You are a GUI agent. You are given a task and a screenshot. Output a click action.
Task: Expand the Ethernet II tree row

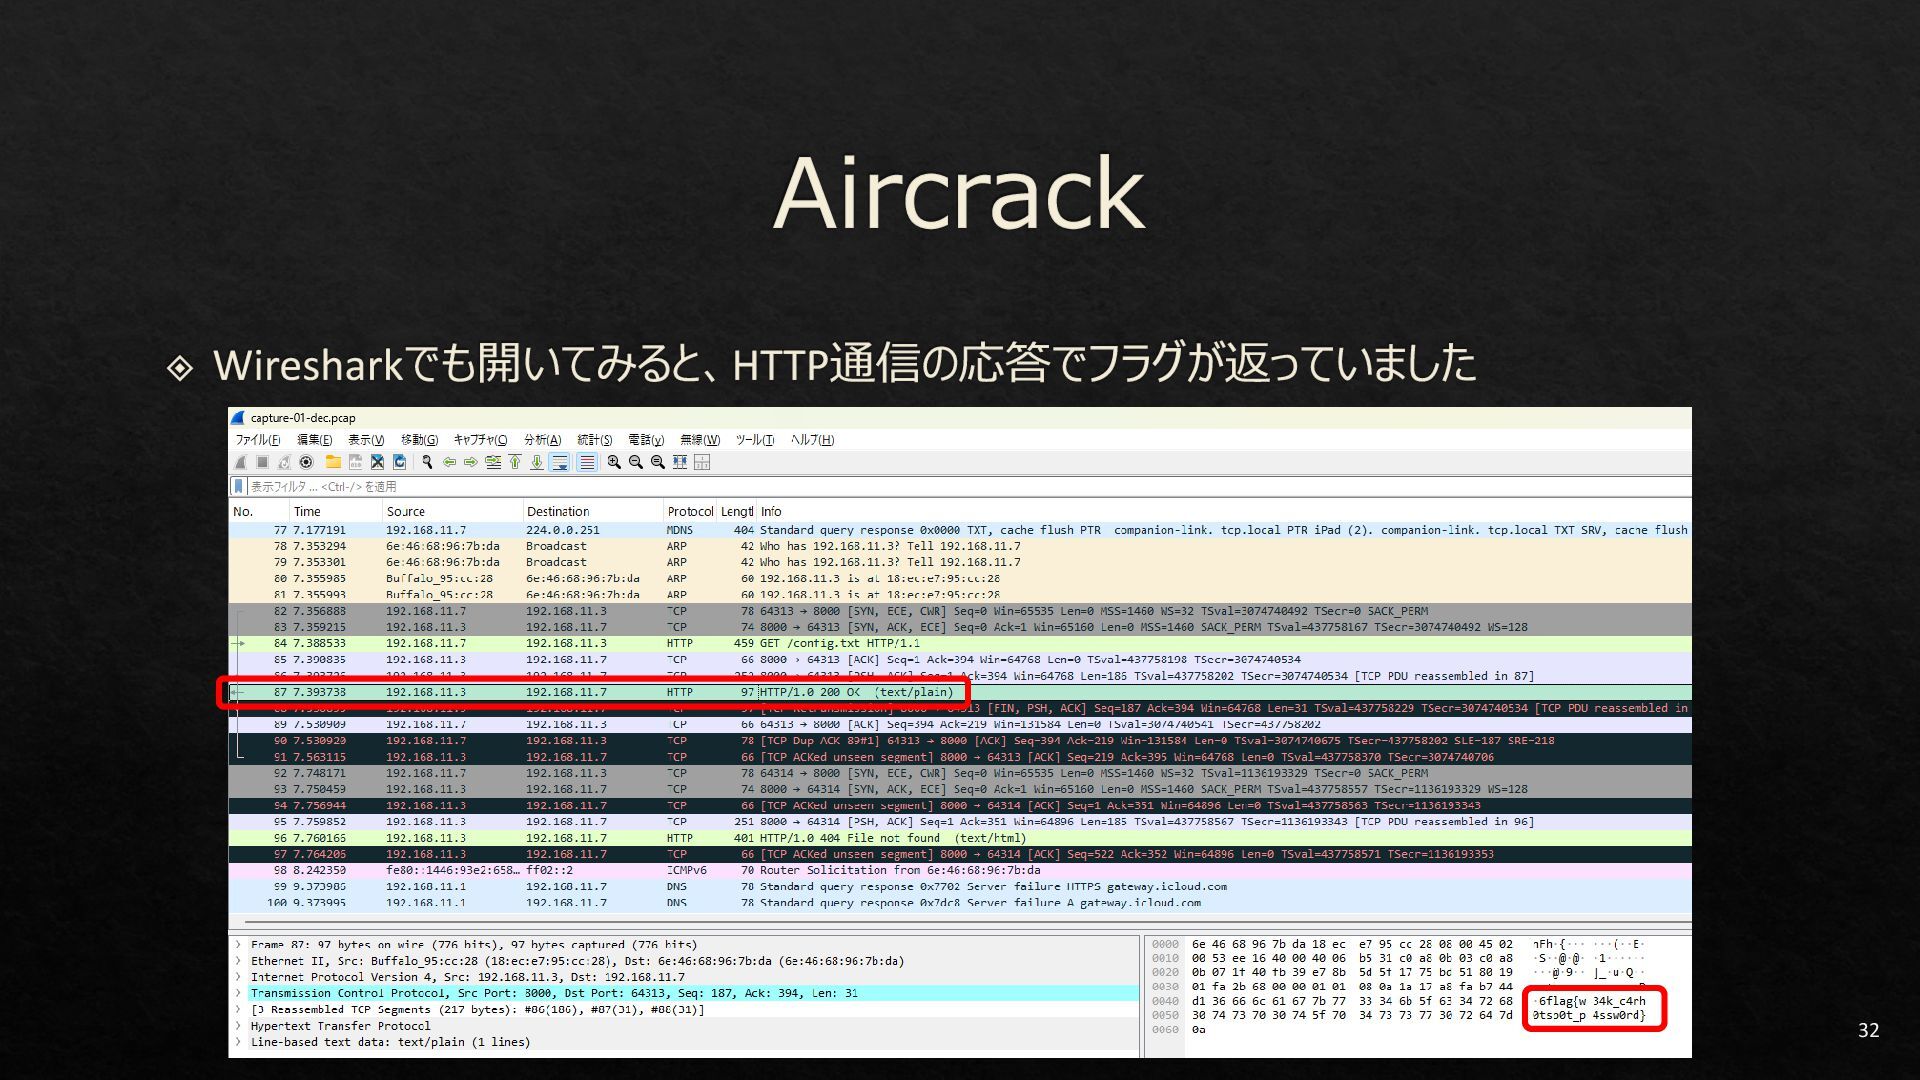(x=238, y=961)
